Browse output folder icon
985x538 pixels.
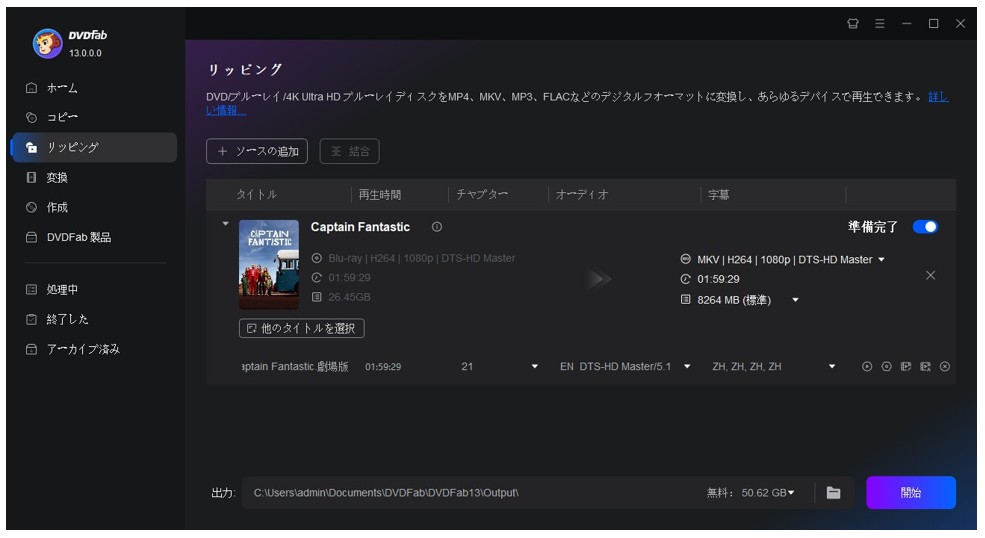(x=834, y=493)
